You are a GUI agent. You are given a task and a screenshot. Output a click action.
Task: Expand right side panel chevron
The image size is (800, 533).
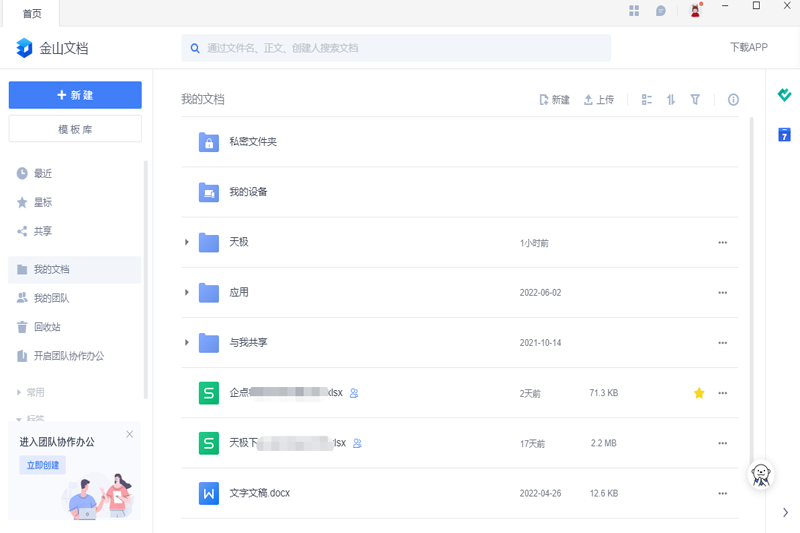click(785, 513)
